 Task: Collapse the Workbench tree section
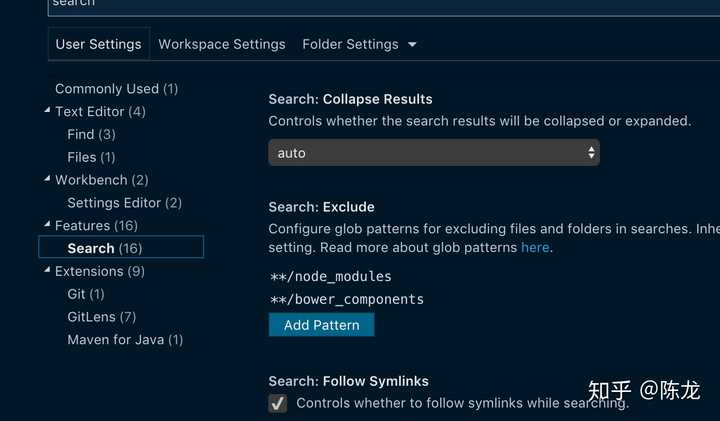point(48,180)
